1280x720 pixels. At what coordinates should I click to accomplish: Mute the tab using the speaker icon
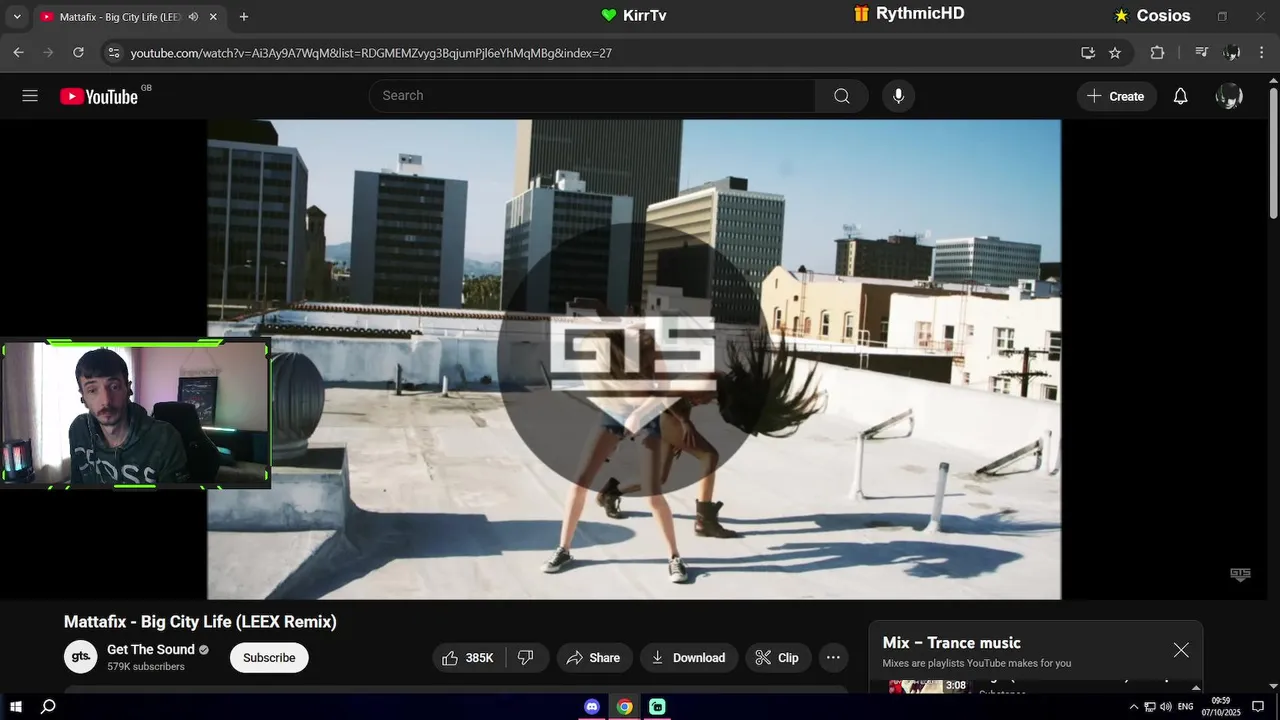[193, 17]
